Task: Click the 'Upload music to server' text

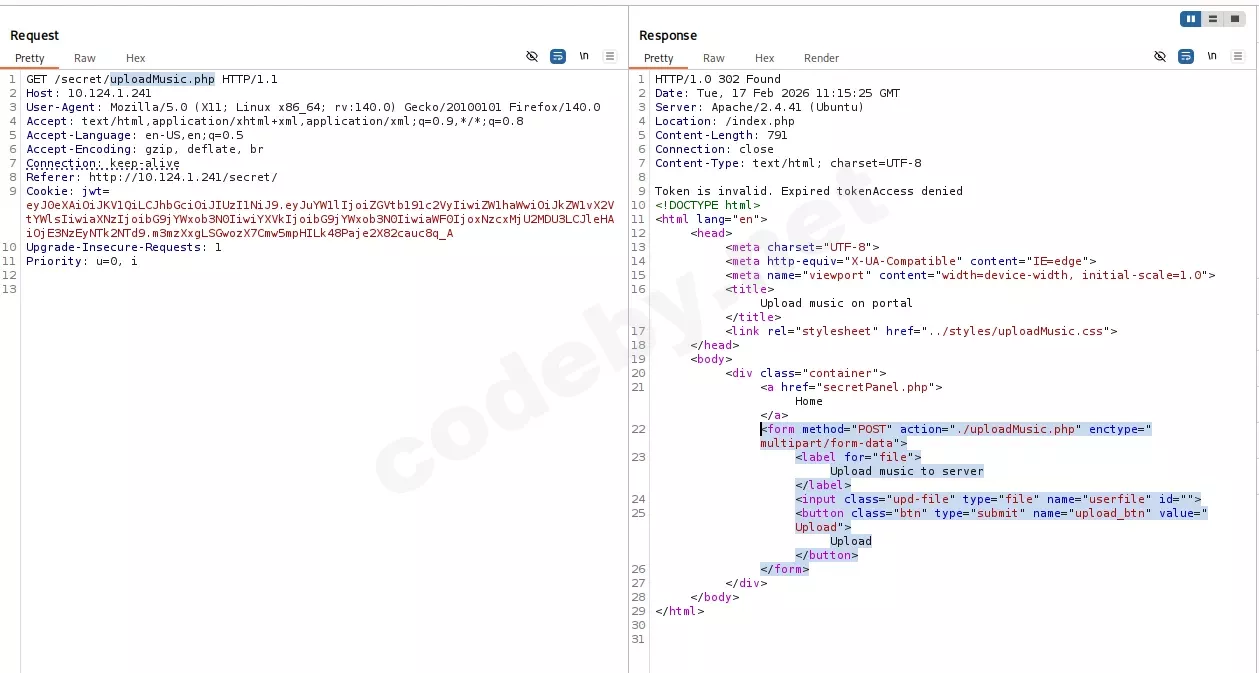Action: [x=907, y=471]
